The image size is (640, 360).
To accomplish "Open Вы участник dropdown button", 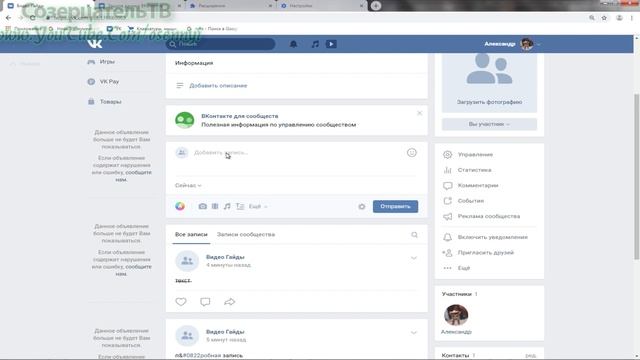I will click(x=489, y=124).
